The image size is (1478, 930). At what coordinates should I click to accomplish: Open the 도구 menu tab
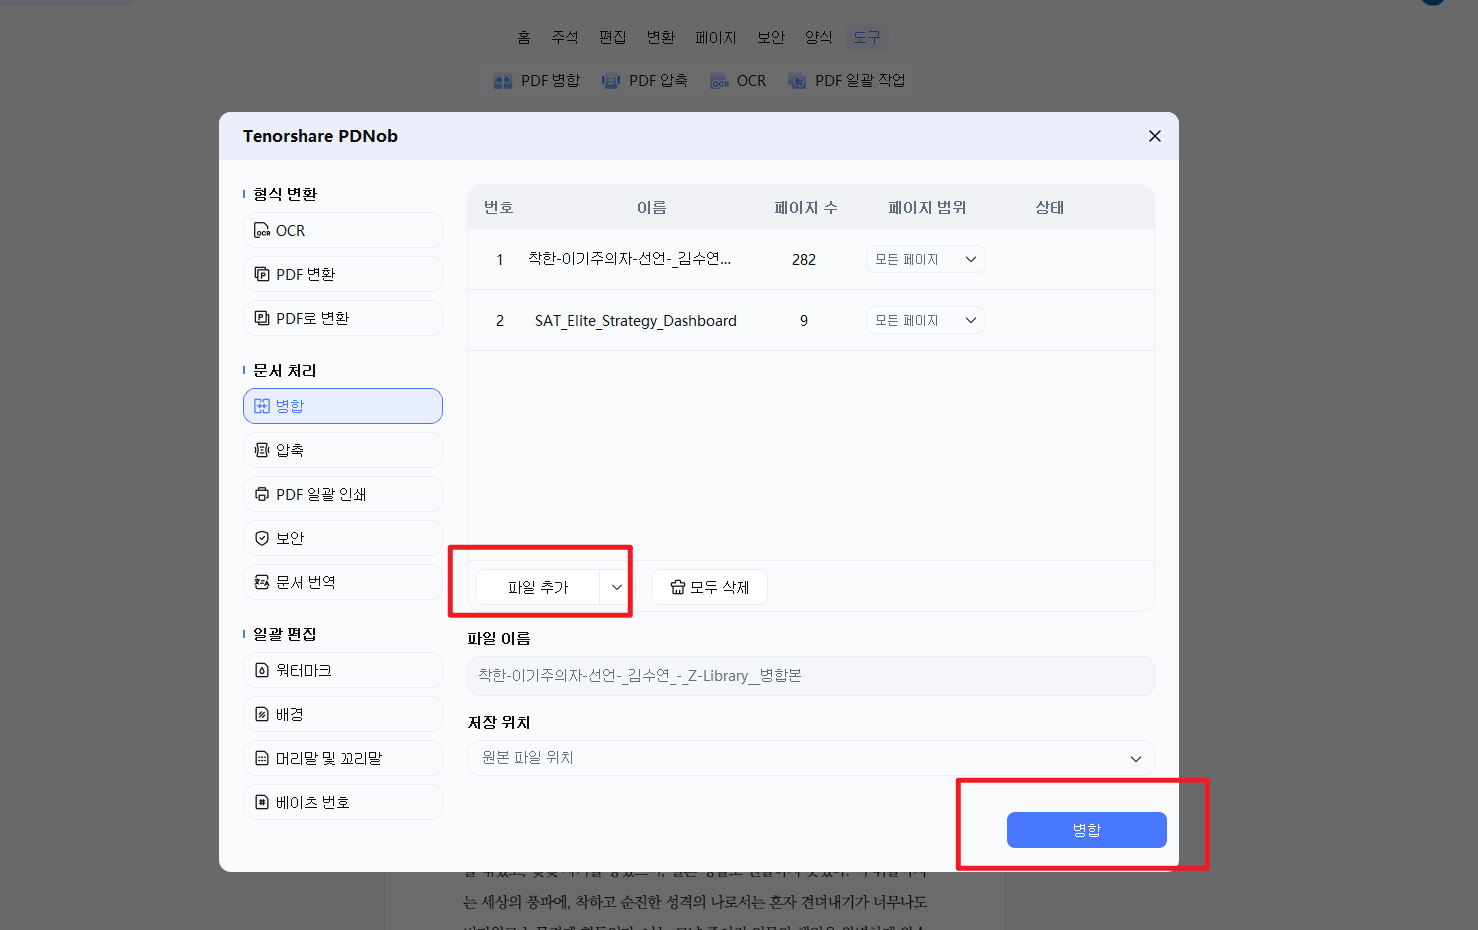click(x=867, y=37)
